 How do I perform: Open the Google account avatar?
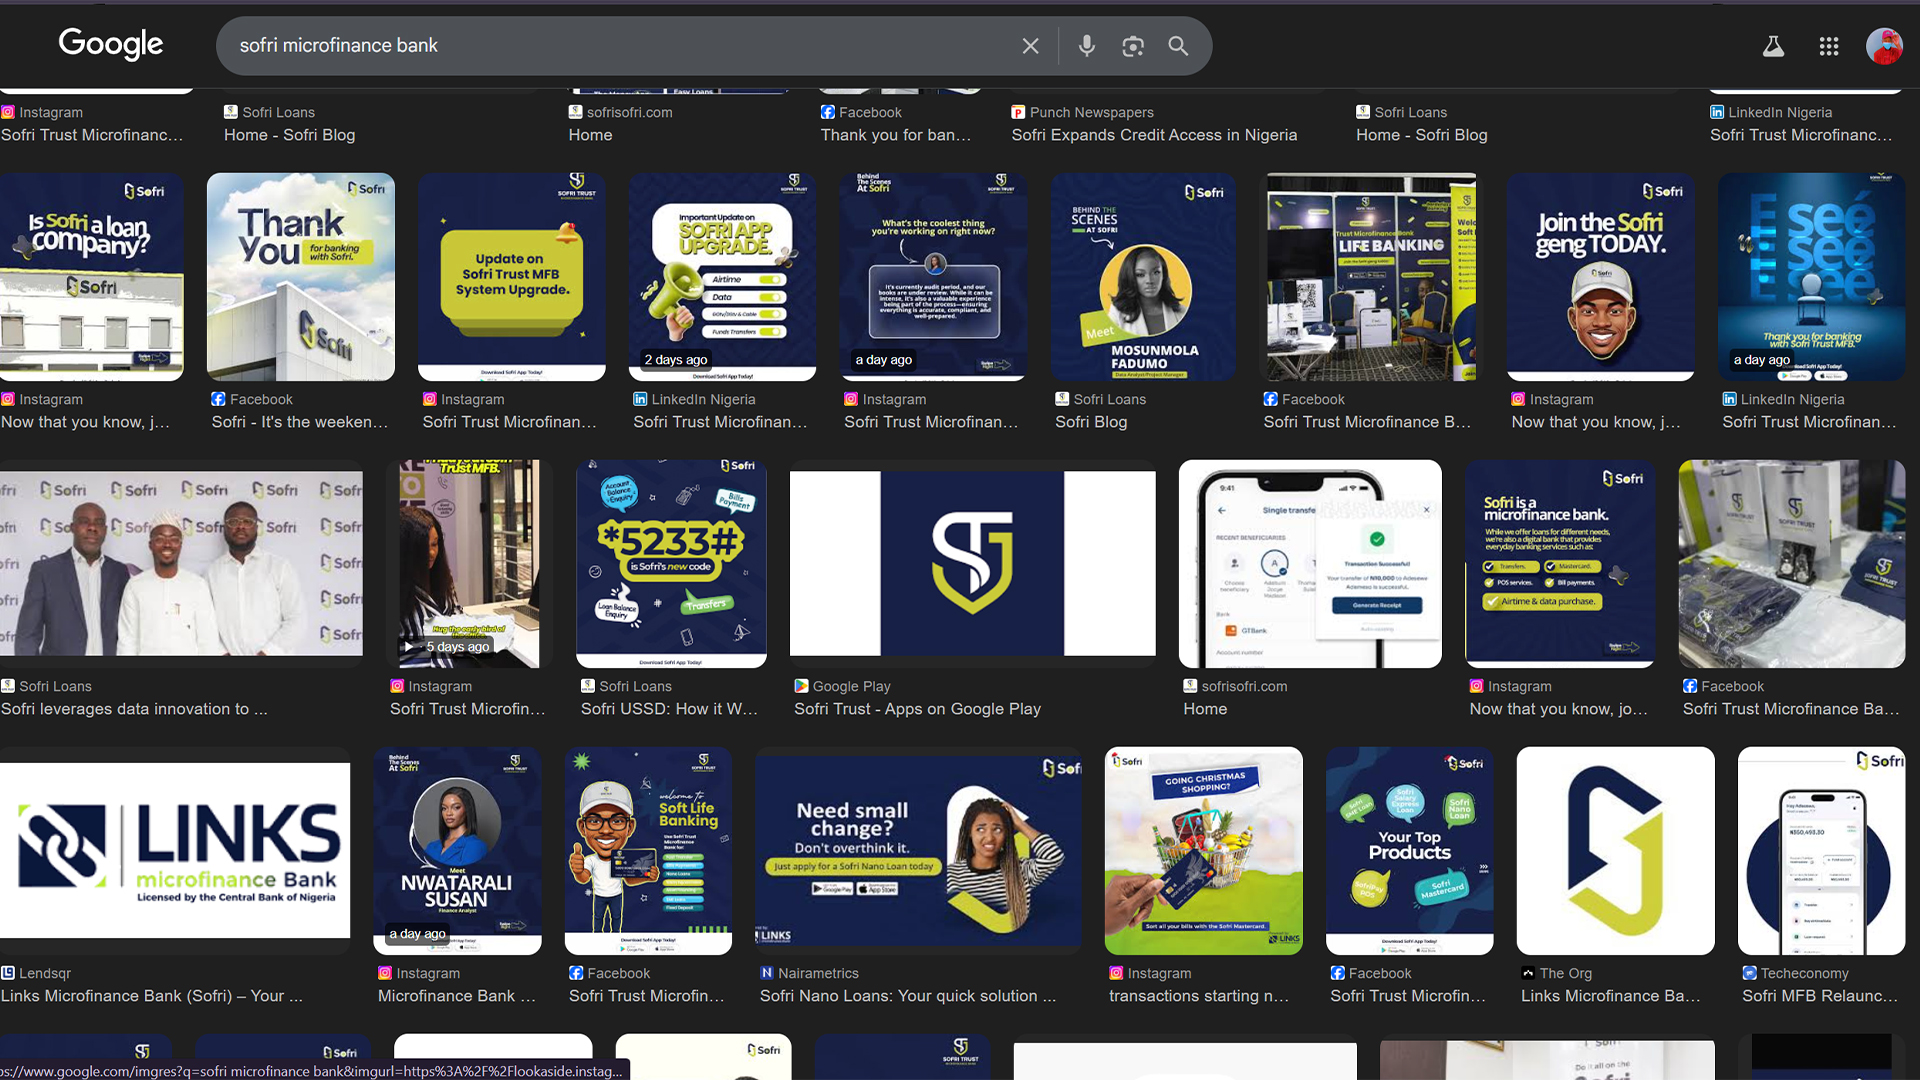1884,46
